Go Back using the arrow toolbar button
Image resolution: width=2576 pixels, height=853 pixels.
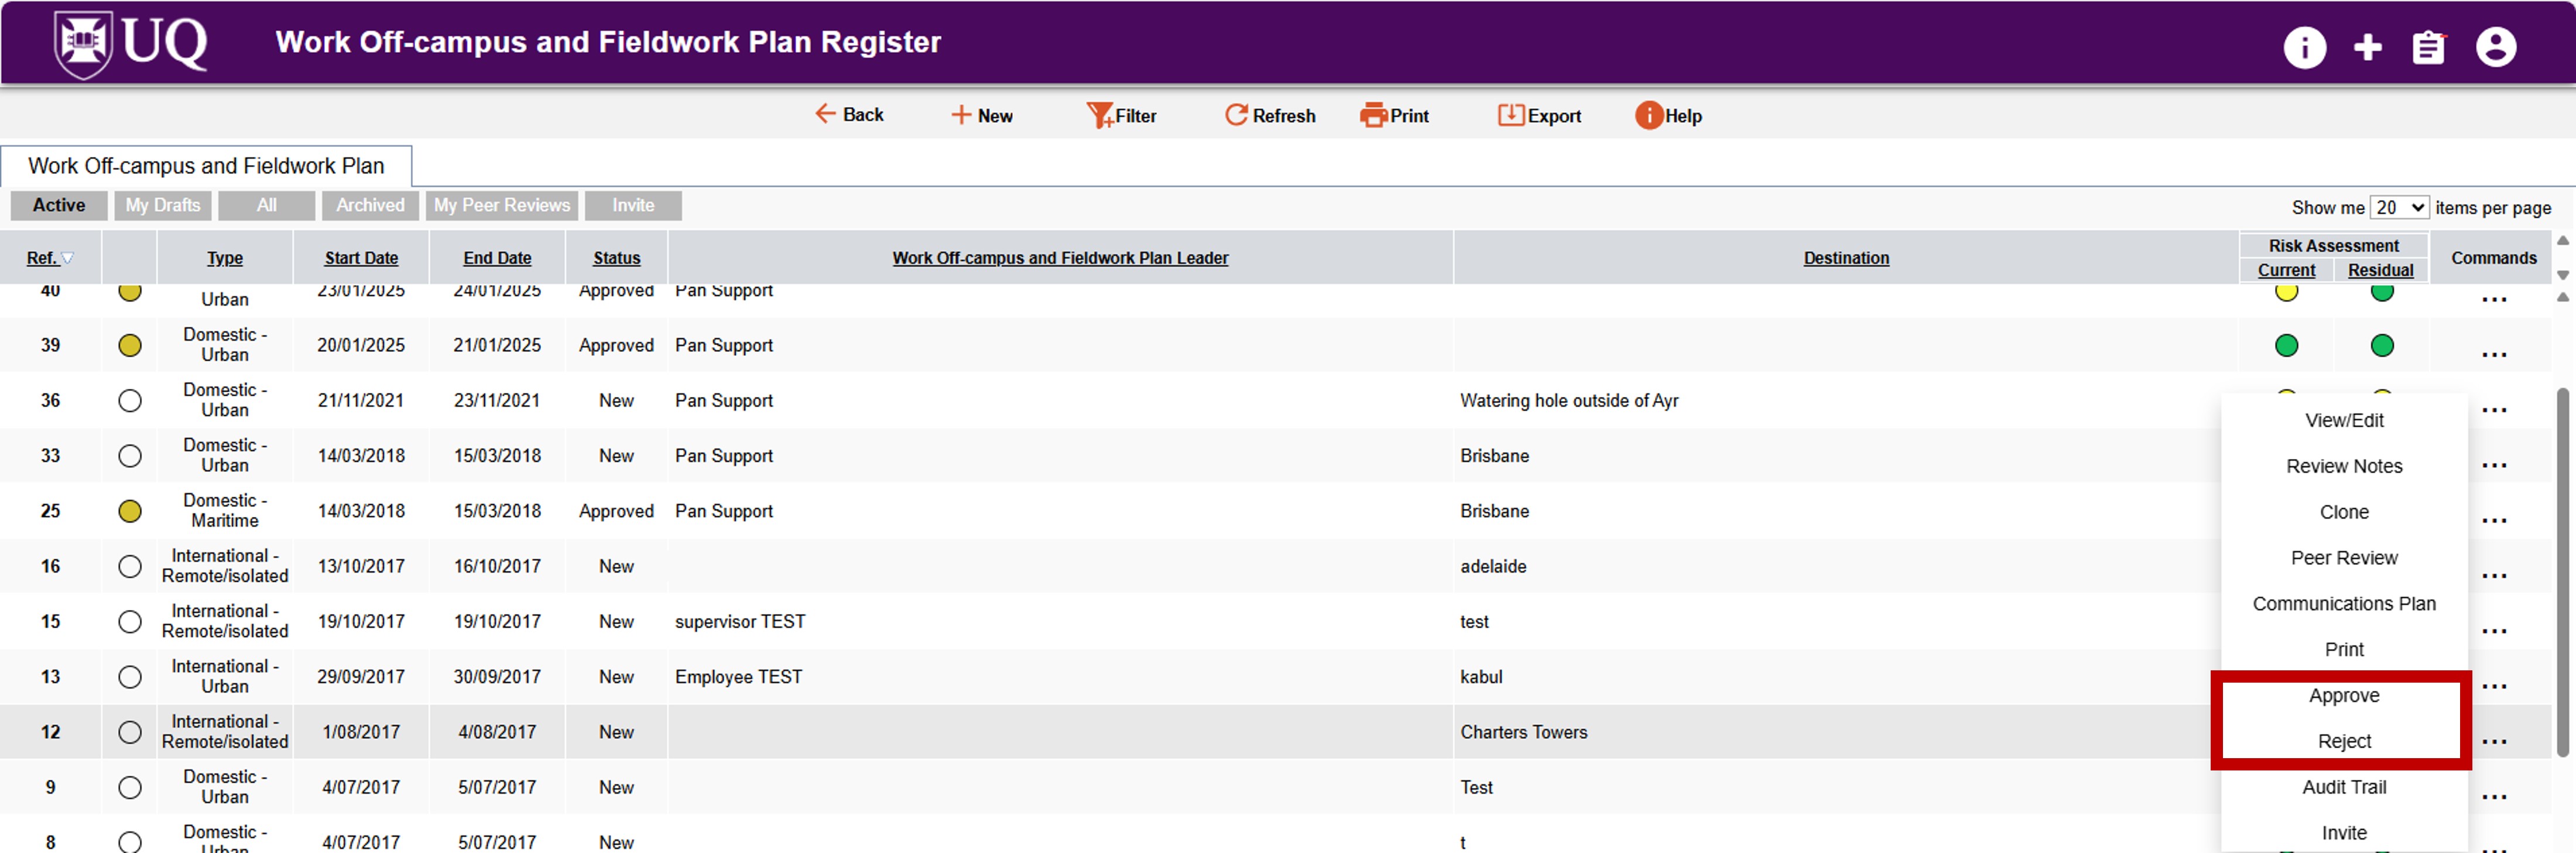click(849, 115)
